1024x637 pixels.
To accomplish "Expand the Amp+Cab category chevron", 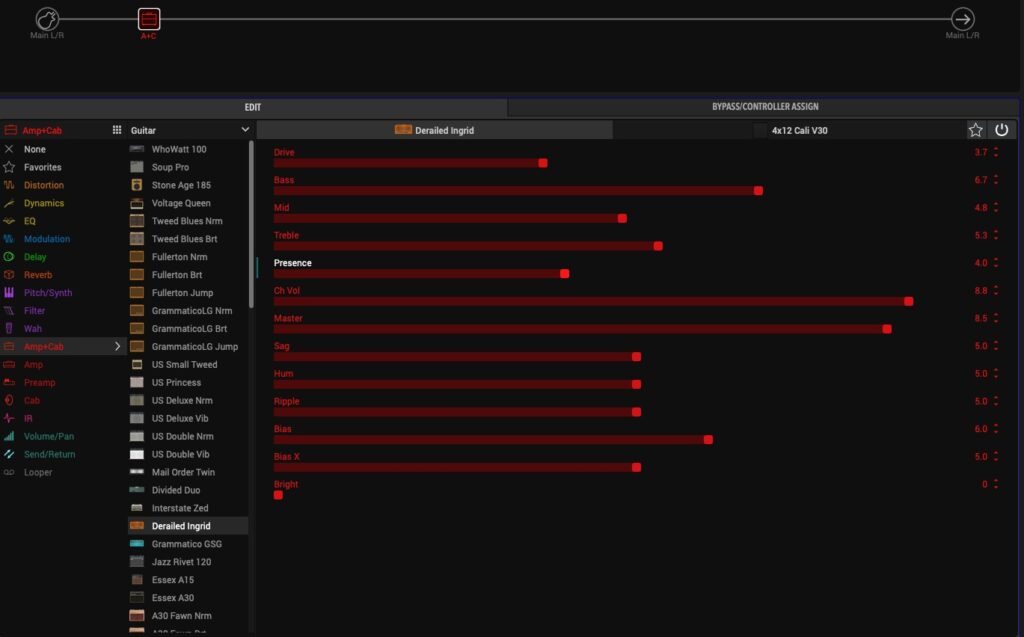I will point(117,347).
